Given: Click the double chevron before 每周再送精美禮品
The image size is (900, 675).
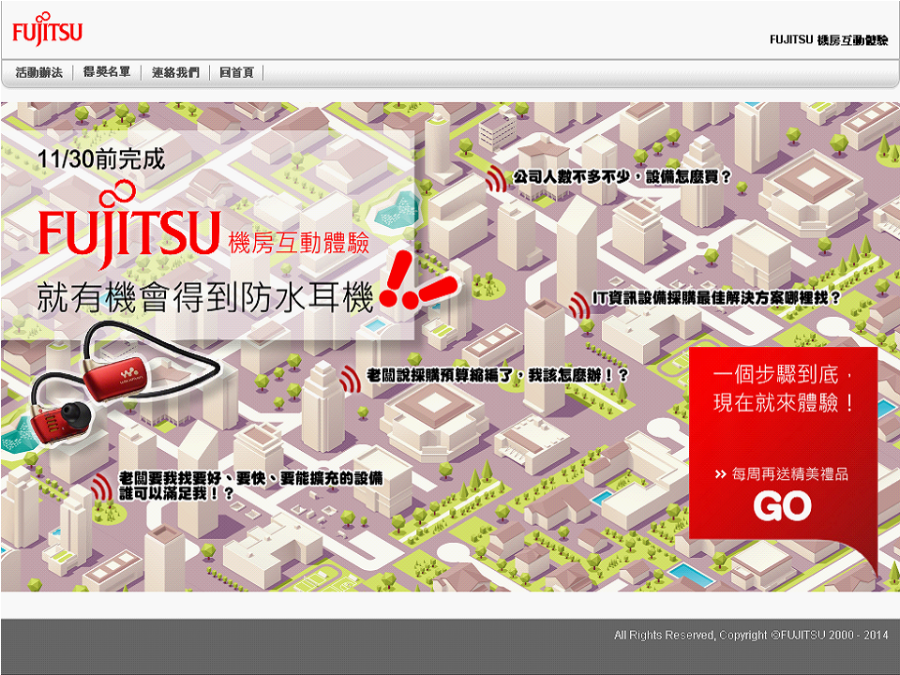Looking at the screenshot, I should point(720,474).
